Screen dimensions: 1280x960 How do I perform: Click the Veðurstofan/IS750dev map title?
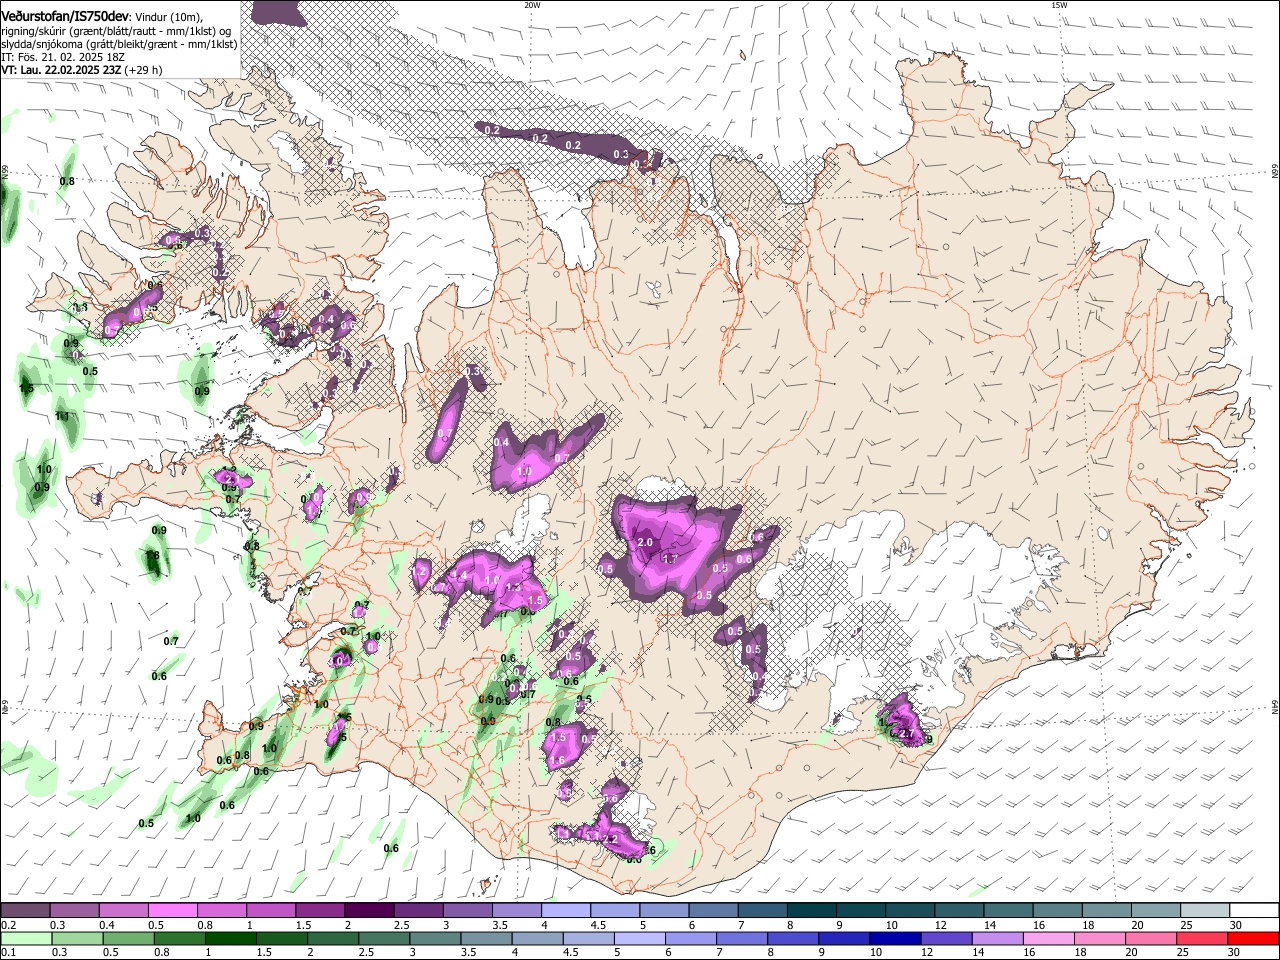[65, 17]
